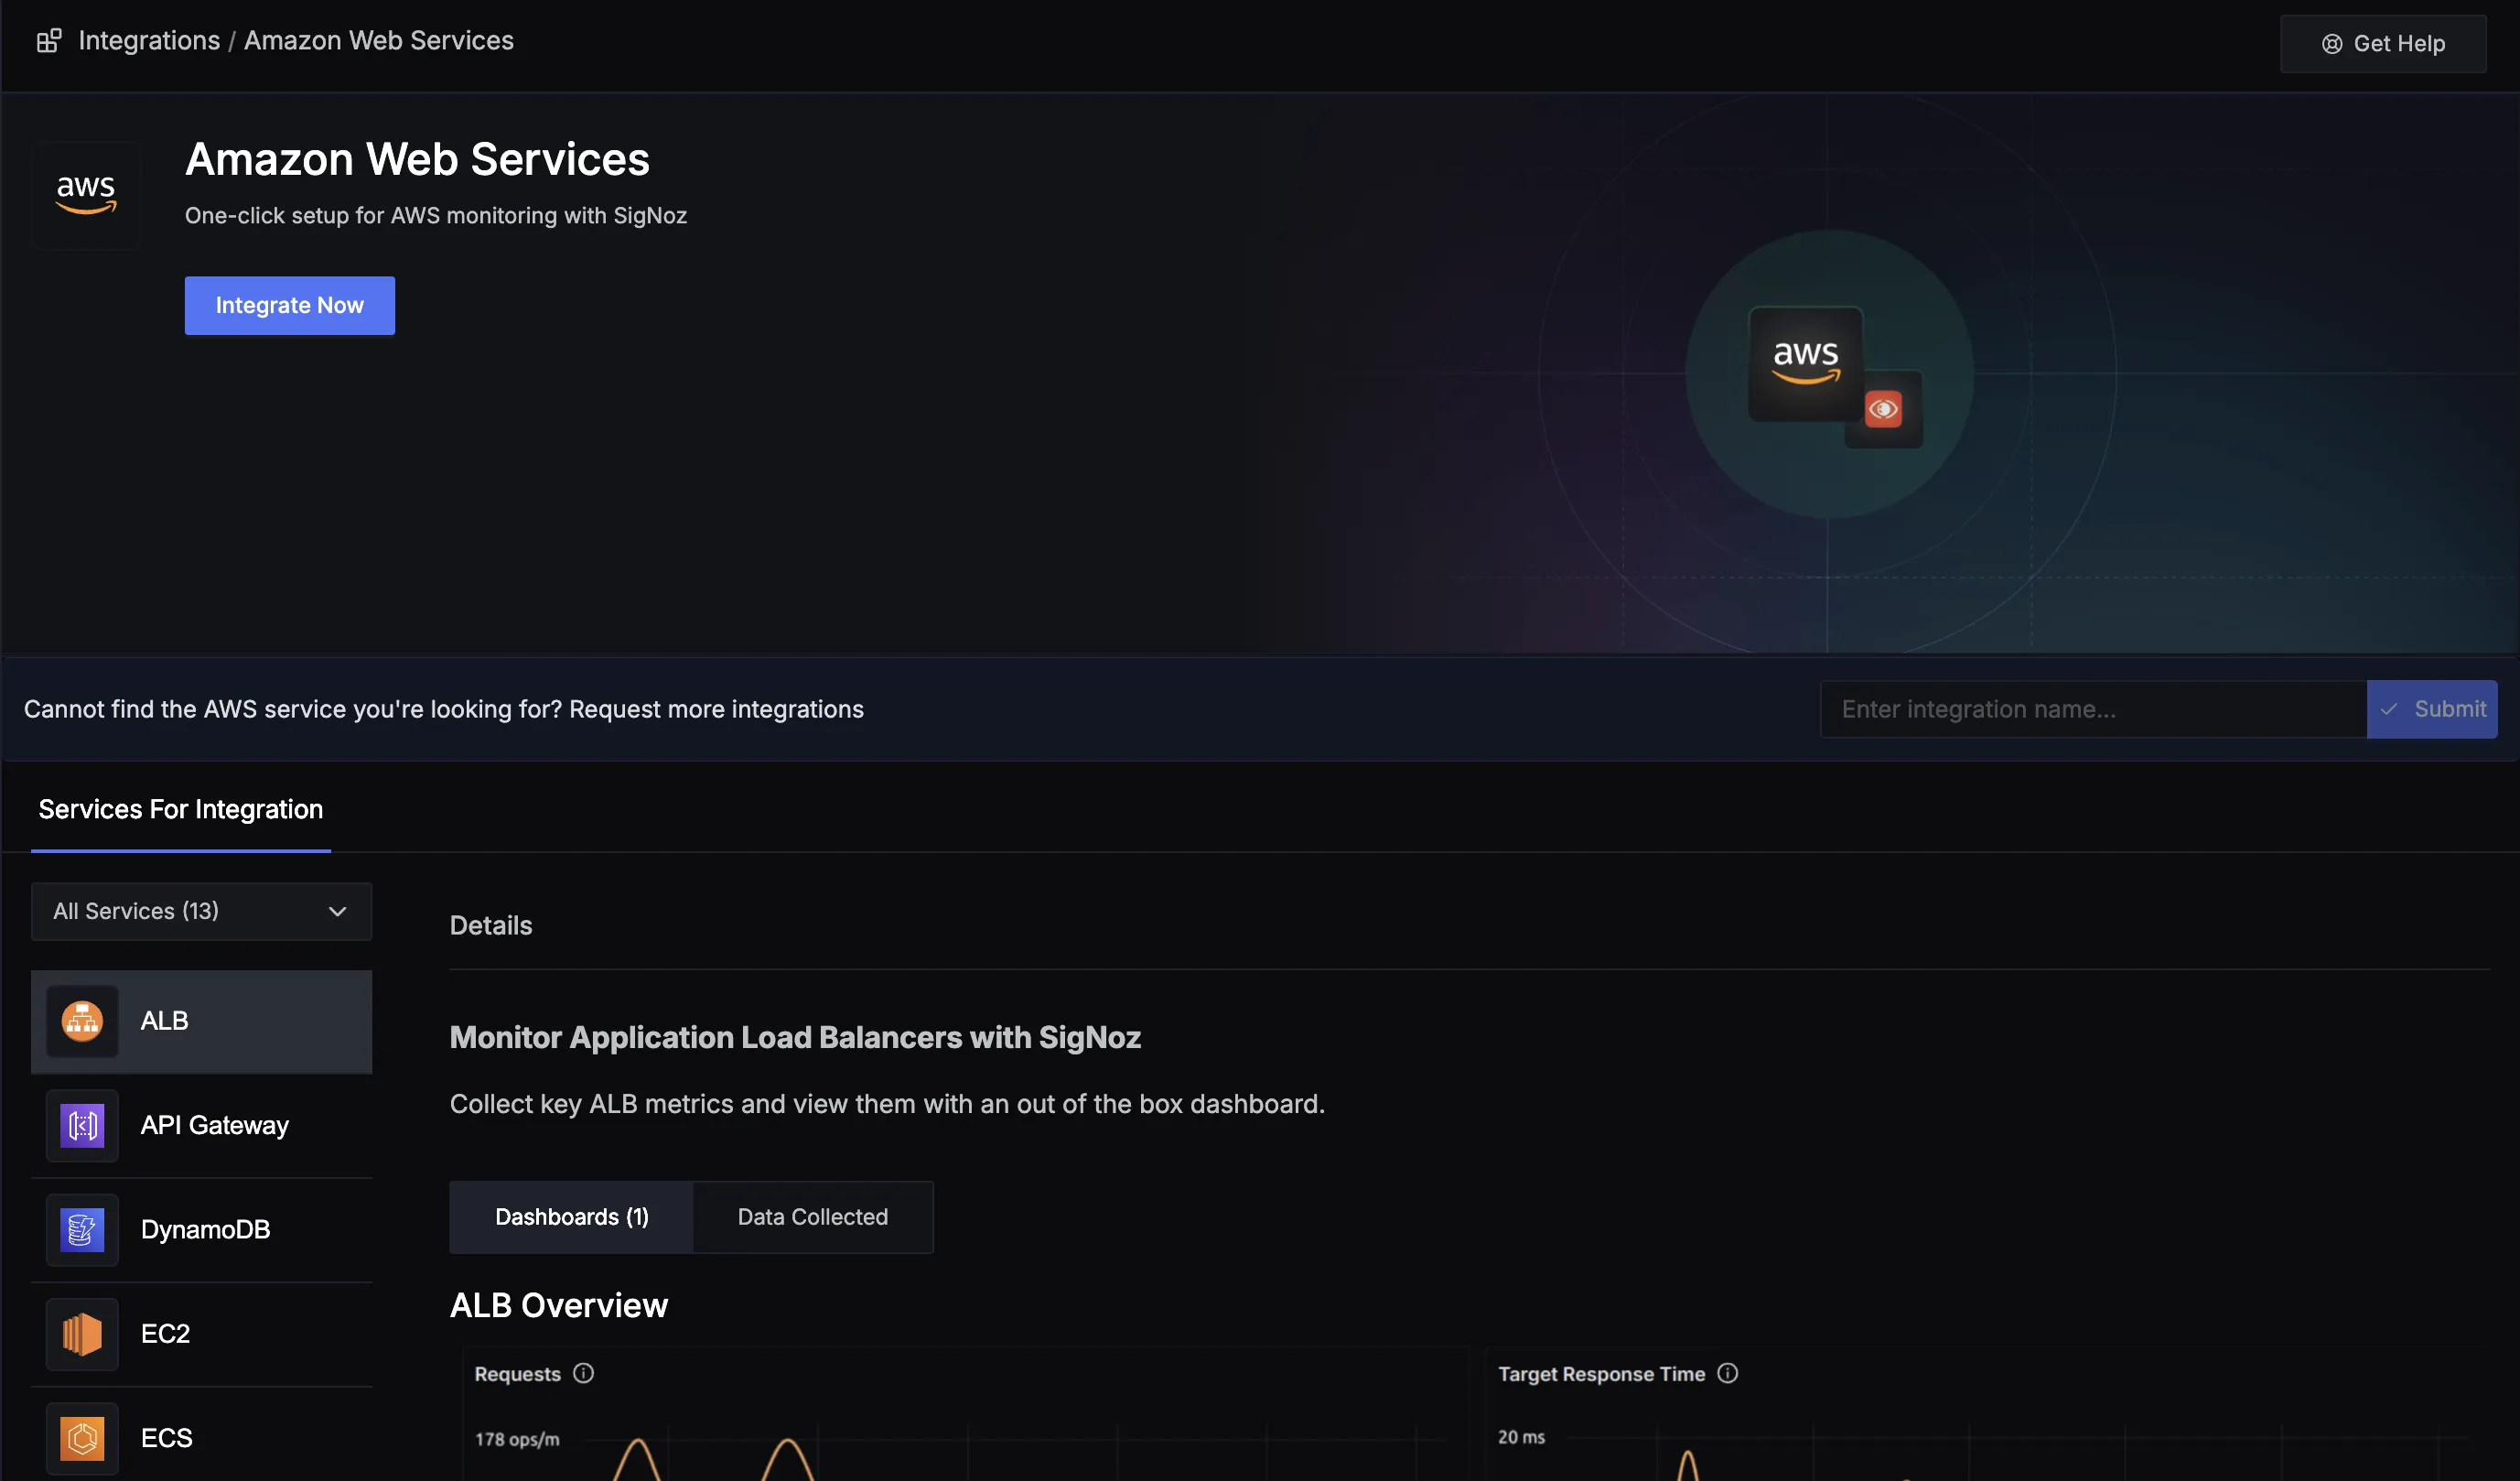Click the red eye icon in hero graphic
2520x1481 pixels.
pyautogui.click(x=1883, y=409)
